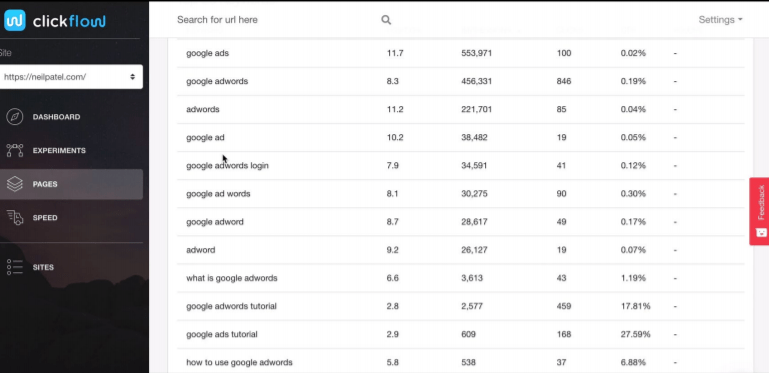Click the red Feedback side button
The height and width of the screenshot is (373, 769).
coord(759,211)
